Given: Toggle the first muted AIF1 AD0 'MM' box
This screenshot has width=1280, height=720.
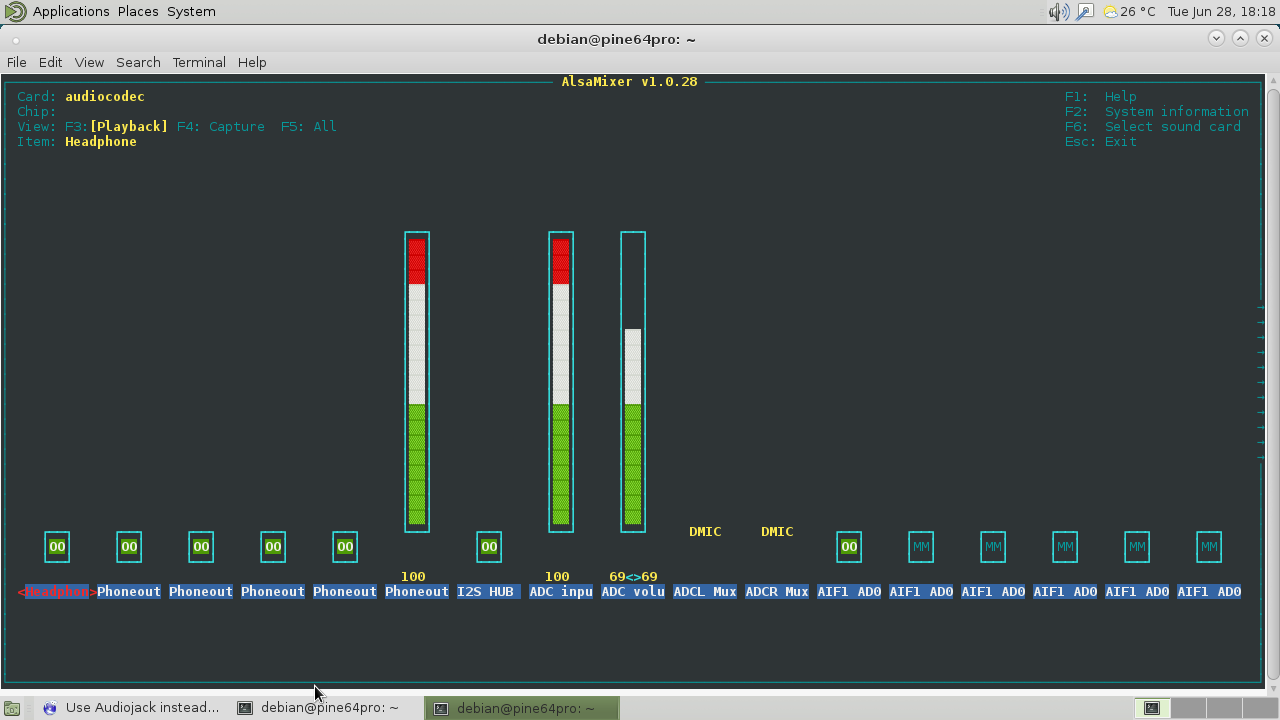Looking at the screenshot, I should (921, 547).
